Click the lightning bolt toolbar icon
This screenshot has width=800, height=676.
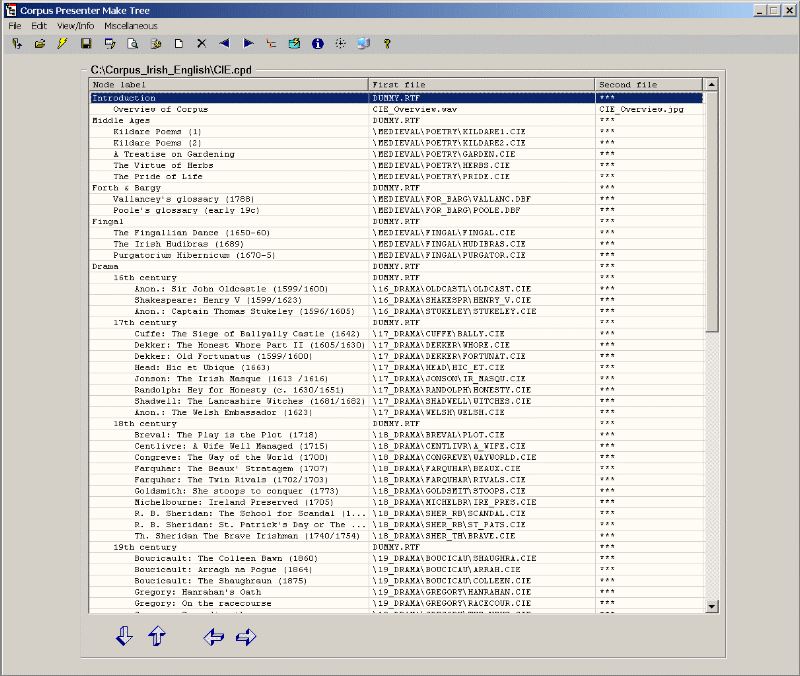pos(62,44)
